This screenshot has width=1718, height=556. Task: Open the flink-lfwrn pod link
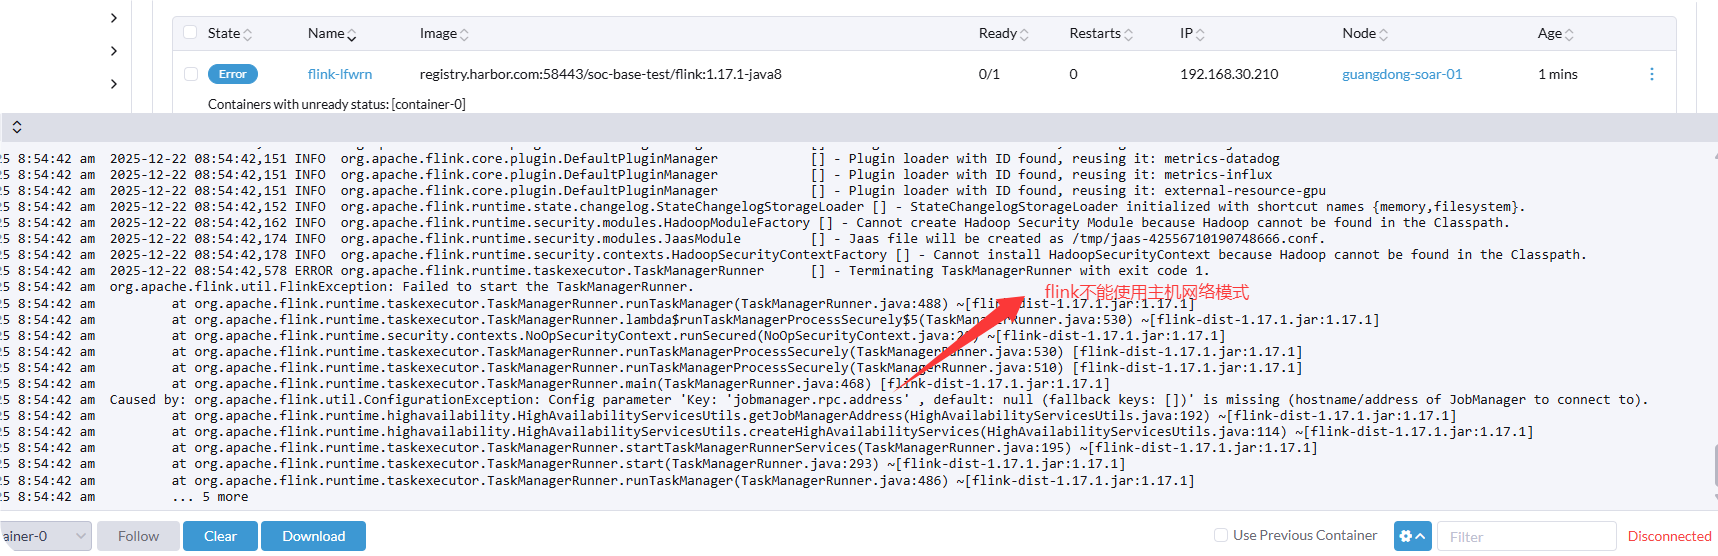[340, 74]
